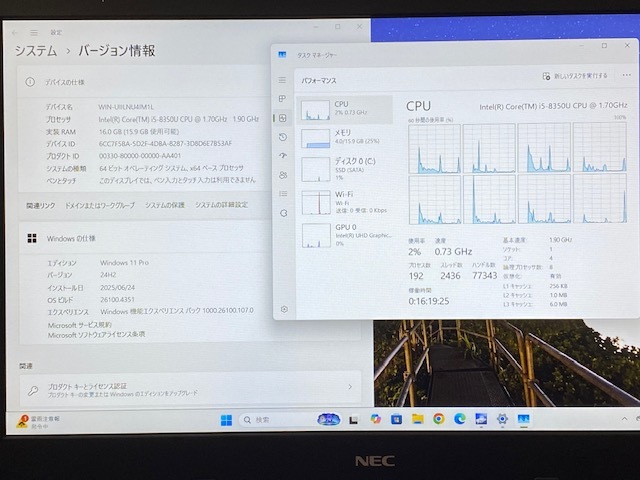Open Startup apps page in Task Manager
This screenshot has width=640, height=480.
(283, 156)
